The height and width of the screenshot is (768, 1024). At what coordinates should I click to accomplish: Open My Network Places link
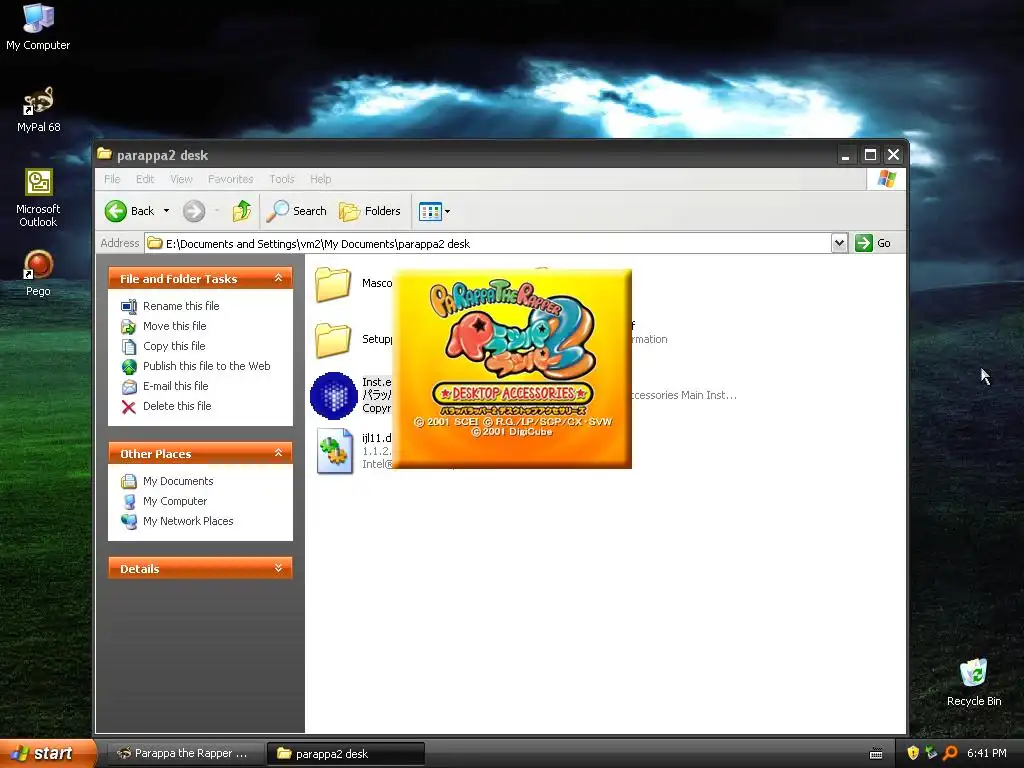pos(187,521)
